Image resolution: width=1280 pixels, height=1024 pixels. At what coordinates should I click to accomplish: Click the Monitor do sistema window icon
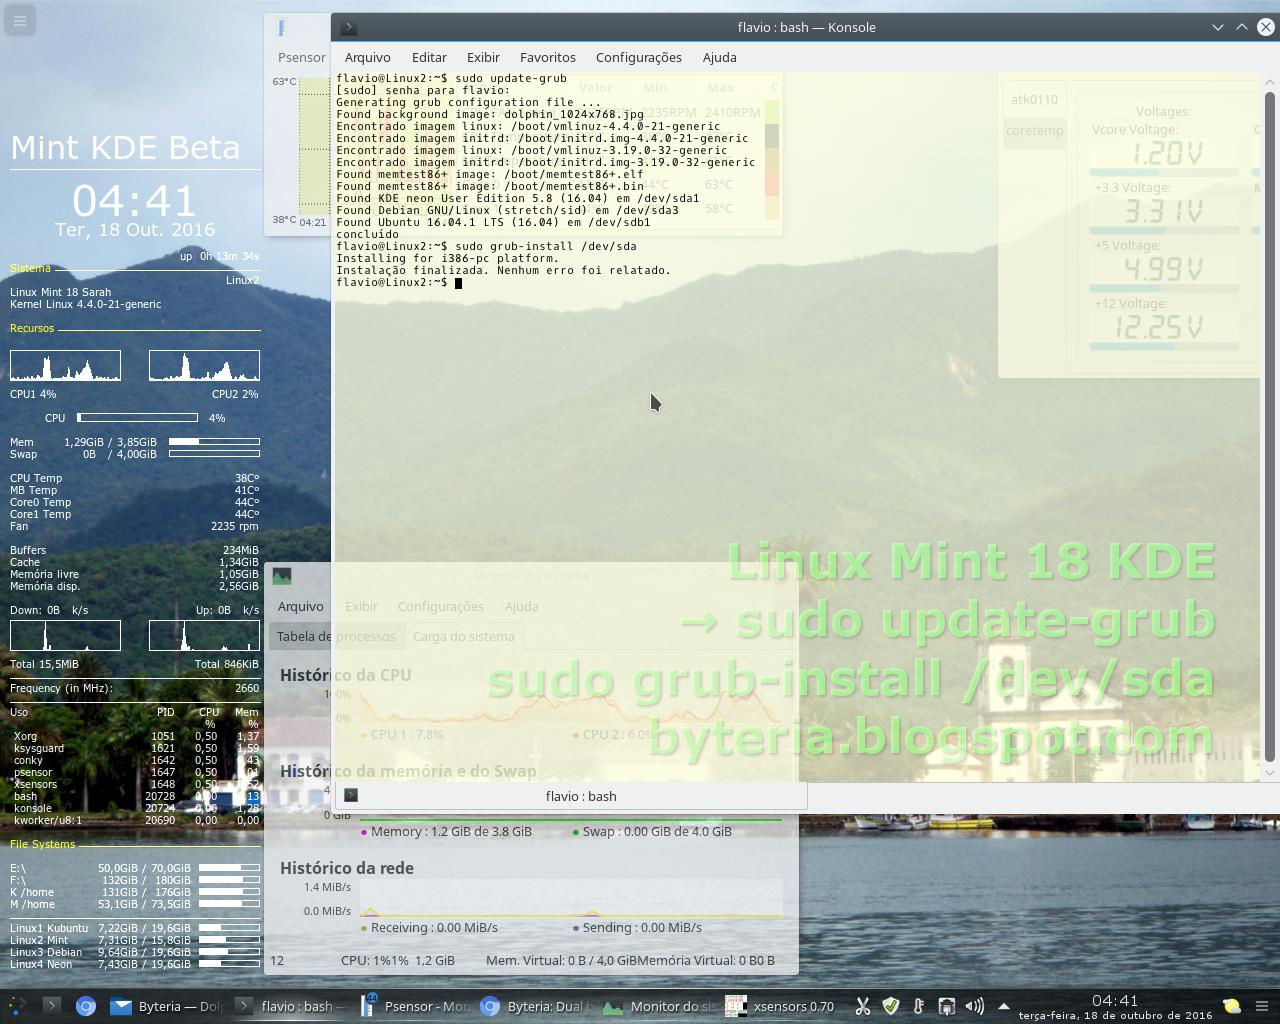pyautogui.click(x=282, y=576)
